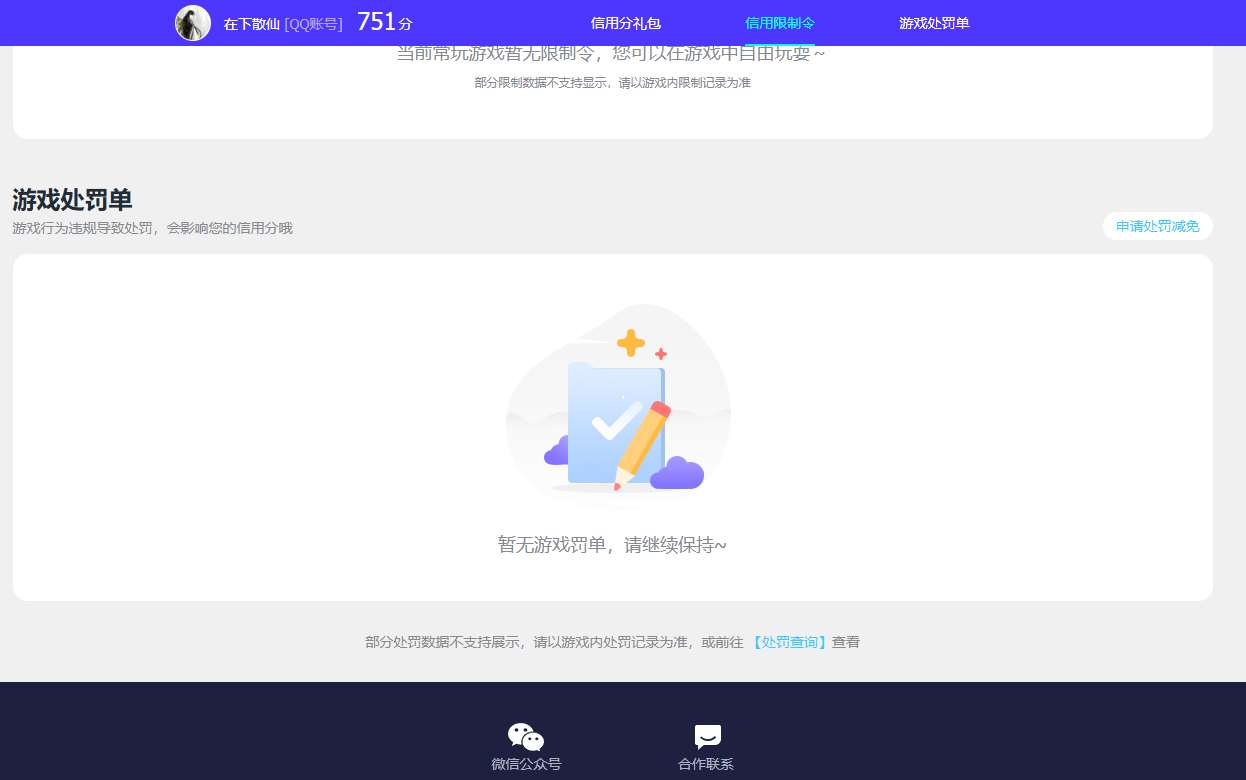Open the 【处罚查询】 link

(790, 642)
